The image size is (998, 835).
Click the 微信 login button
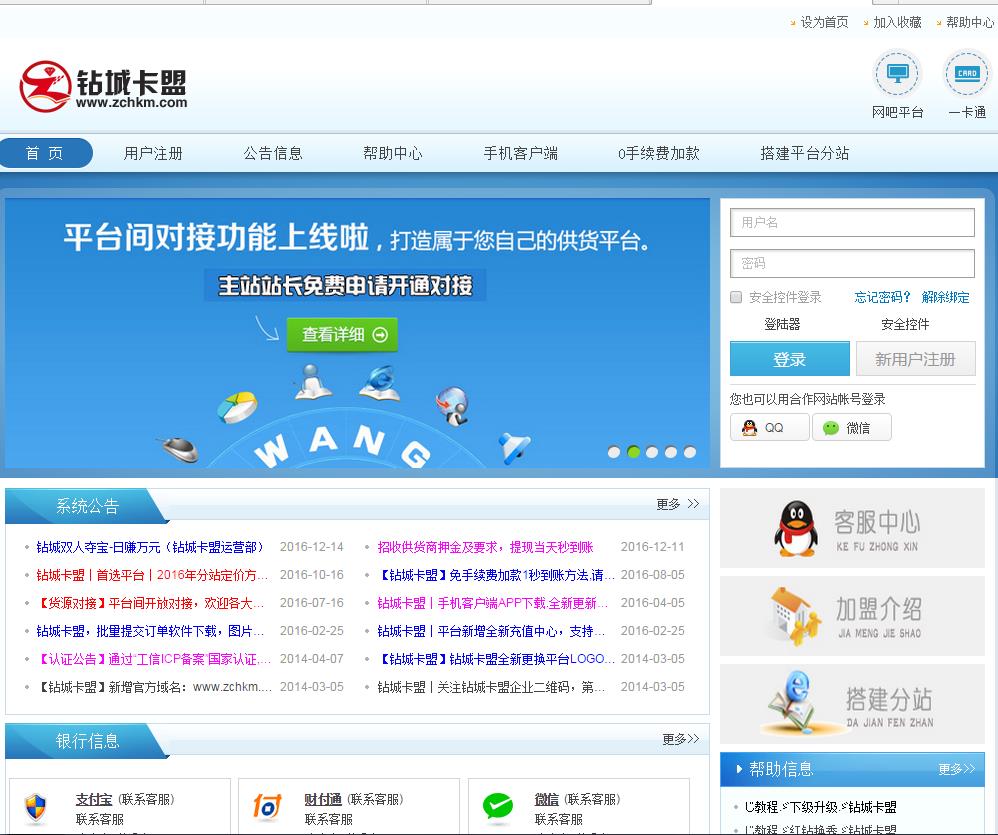[852, 428]
